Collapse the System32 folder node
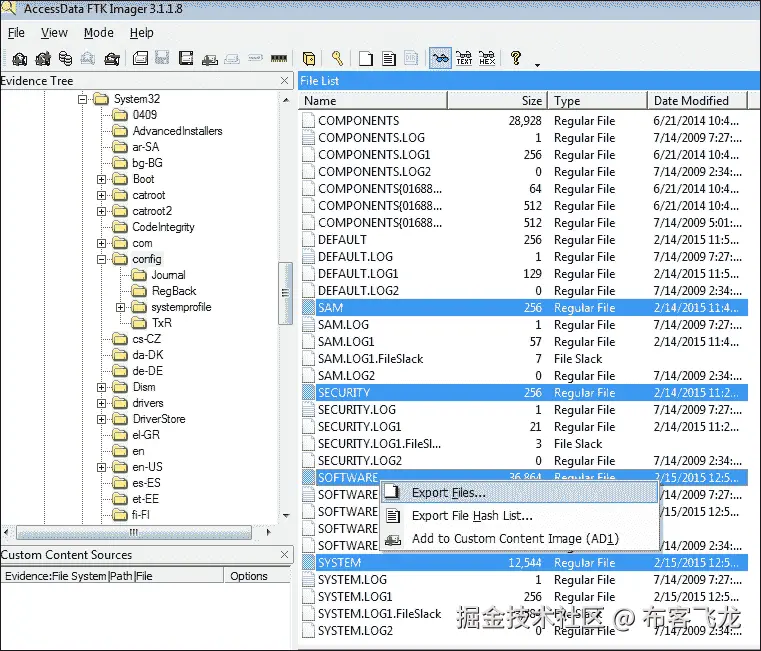Screen dimensions: 761x651 (83, 99)
